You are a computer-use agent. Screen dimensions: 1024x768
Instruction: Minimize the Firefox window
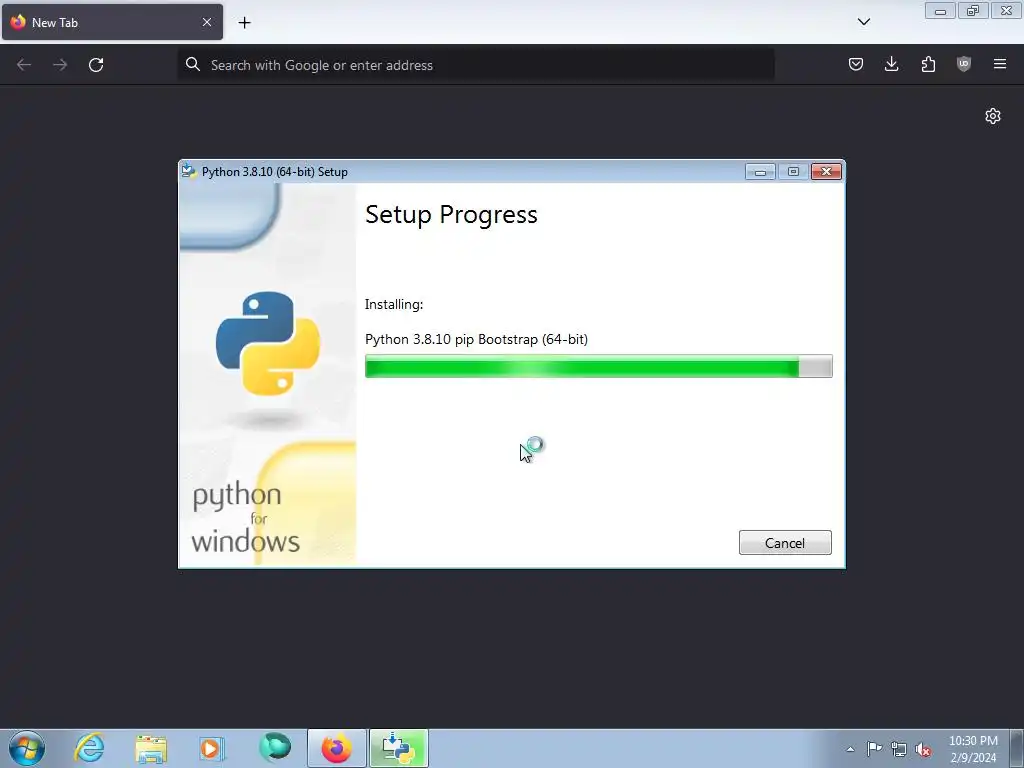coord(940,10)
